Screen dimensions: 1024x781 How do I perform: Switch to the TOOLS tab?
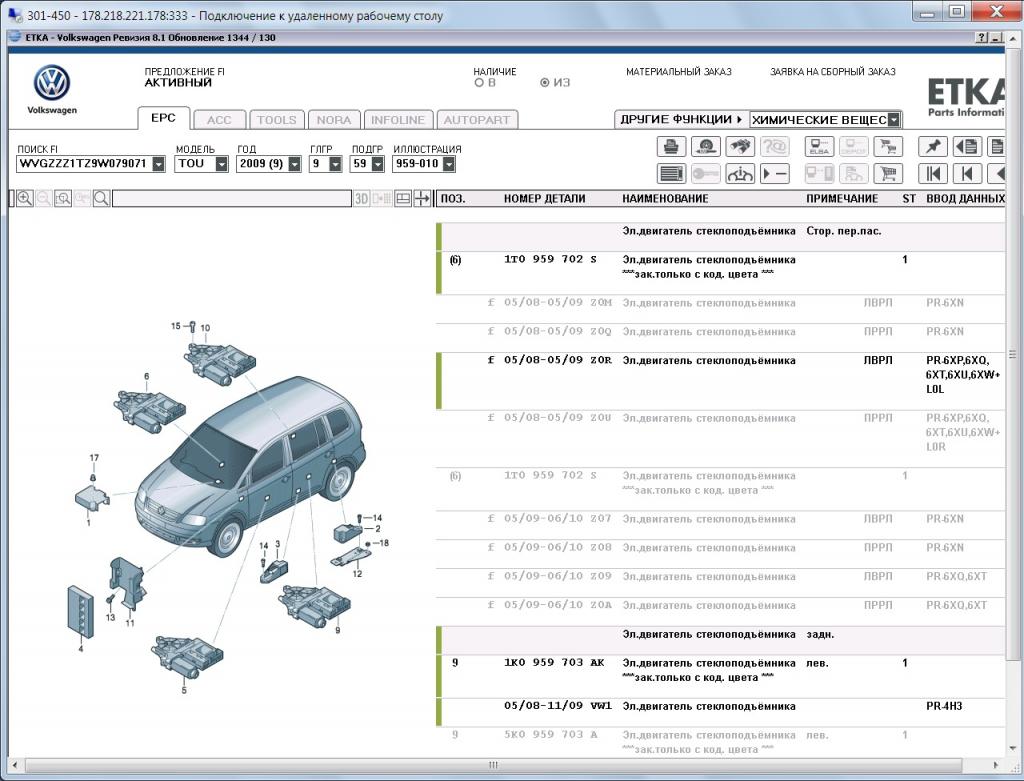276,120
